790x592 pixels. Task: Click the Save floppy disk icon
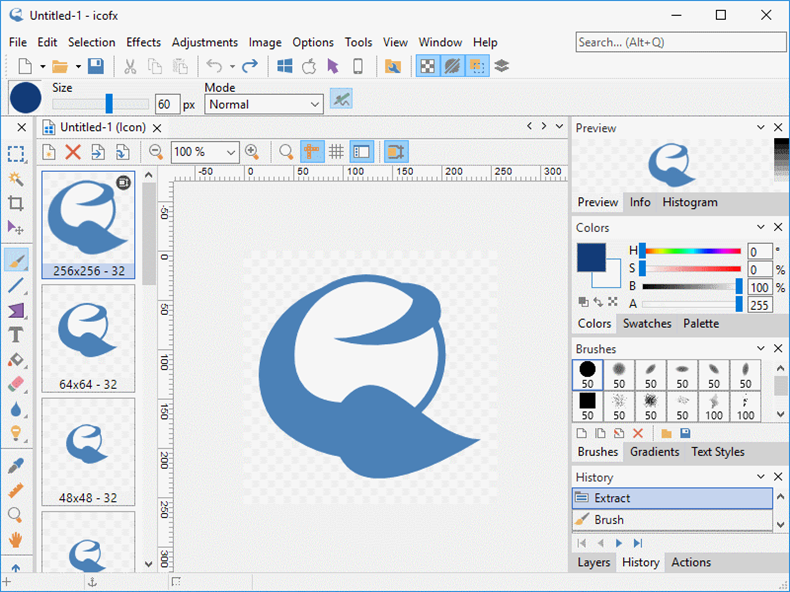[96, 66]
